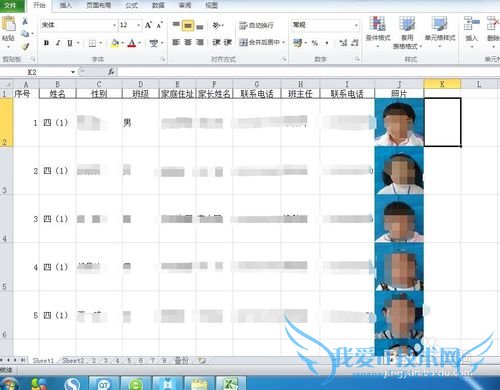Select column J header
Image resolution: width=500 pixels, height=390 pixels.
point(399,84)
